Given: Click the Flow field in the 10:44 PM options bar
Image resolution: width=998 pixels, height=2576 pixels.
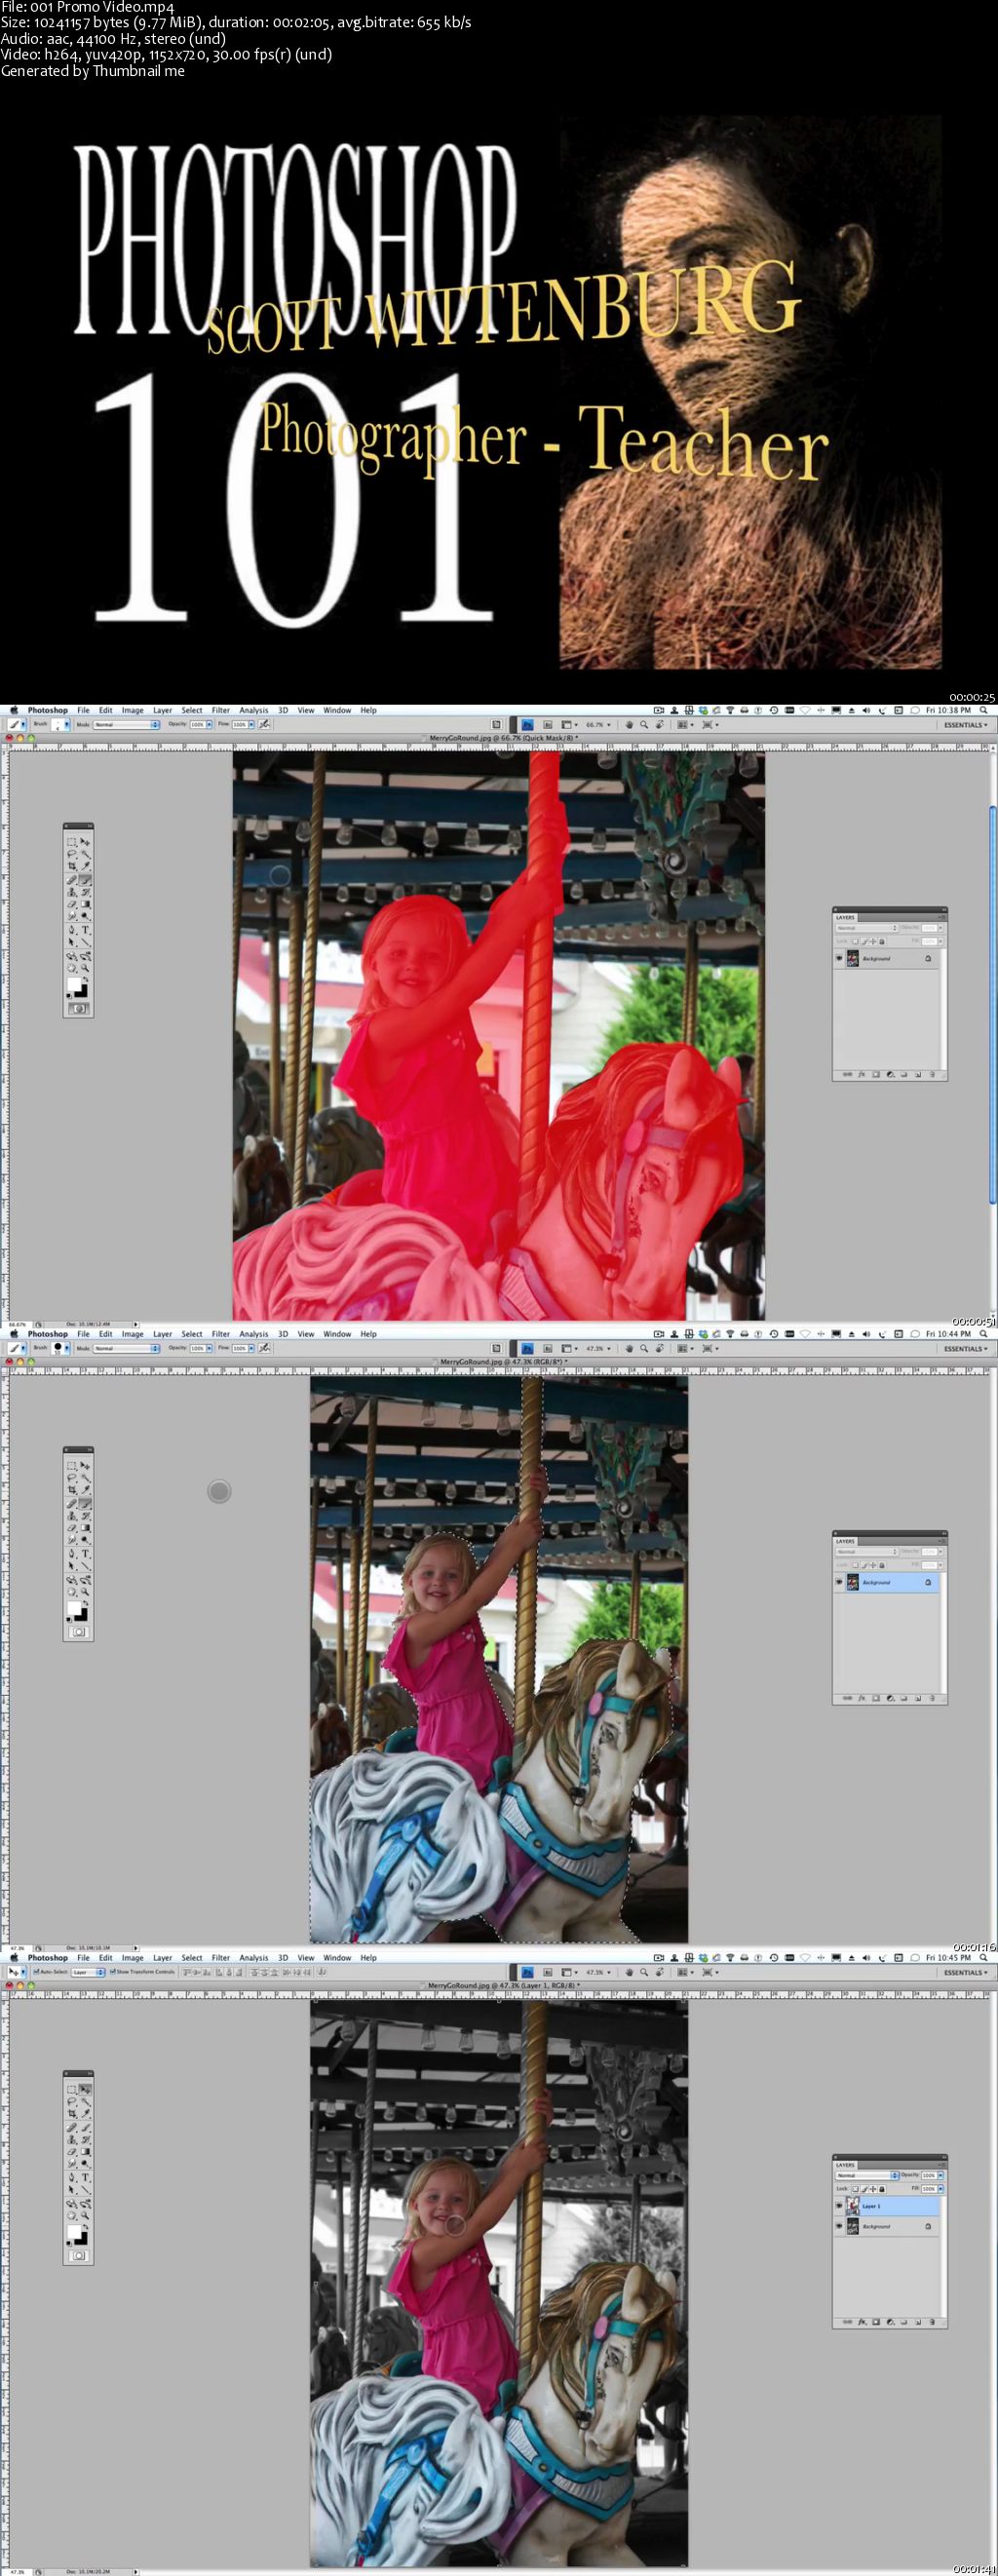Looking at the screenshot, I should click(240, 1348).
